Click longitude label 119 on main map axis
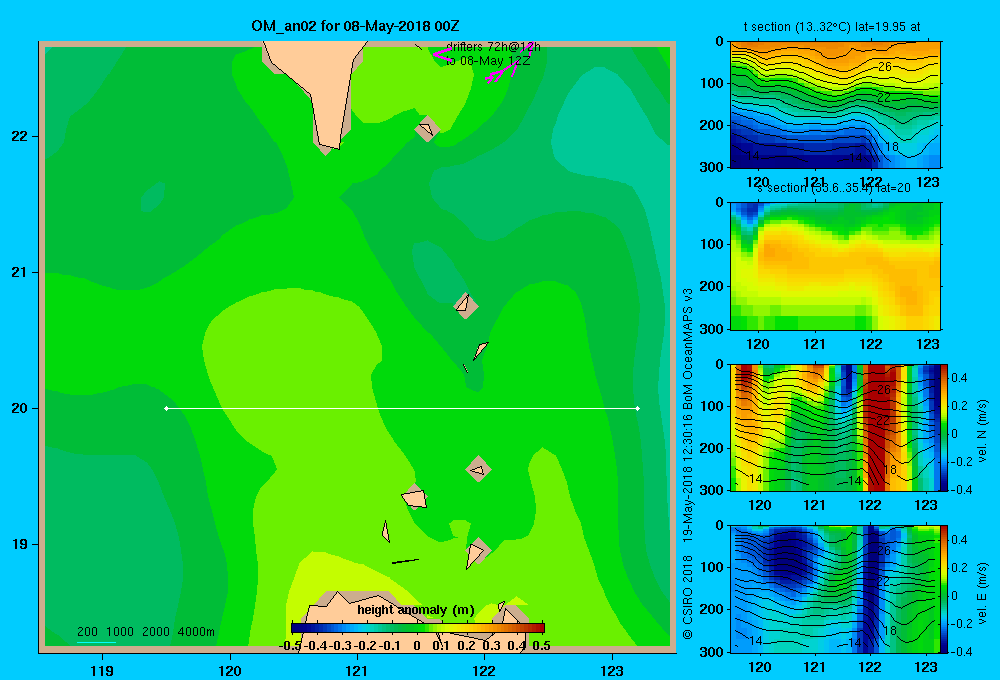Image resolution: width=1000 pixels, height=680 pixels. pos(102,670)
